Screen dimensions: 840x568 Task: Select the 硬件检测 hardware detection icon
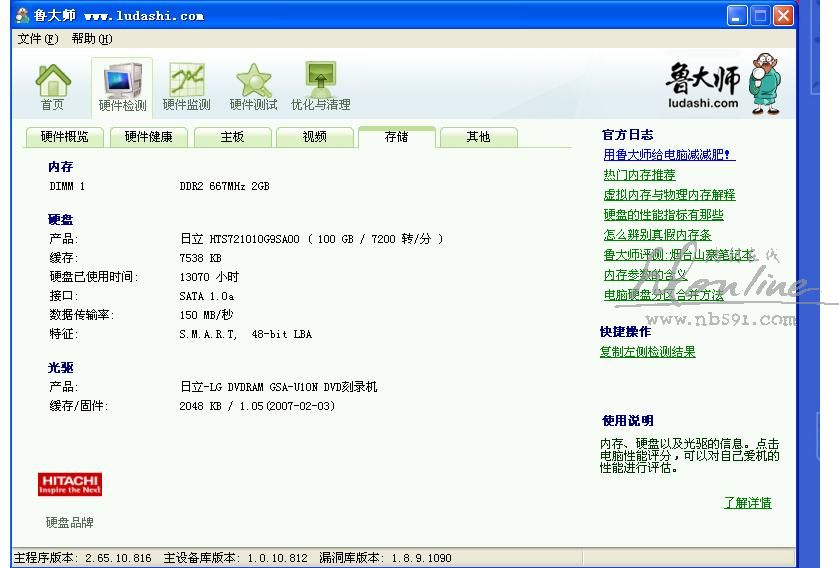[122, 87]
